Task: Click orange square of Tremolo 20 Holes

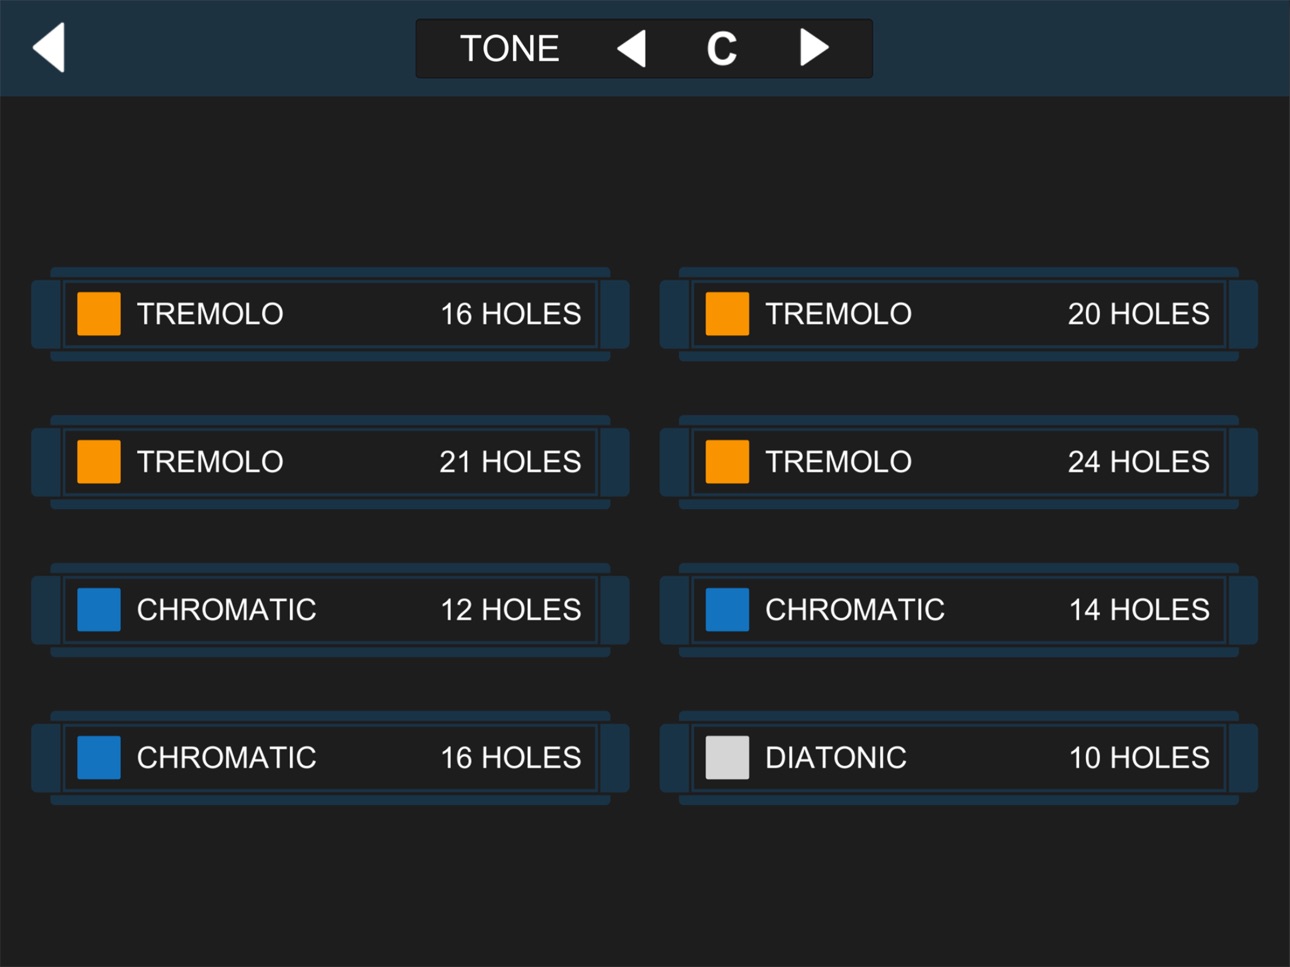Action: [727, 314]
